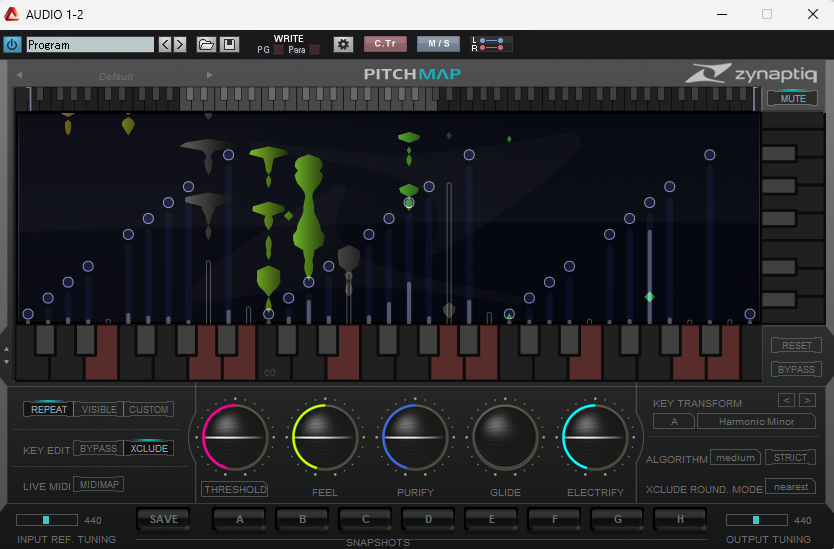This screenshot has width=834, height=549.
Task: Click the snapshots SAVE button
Action: (164, 519)
